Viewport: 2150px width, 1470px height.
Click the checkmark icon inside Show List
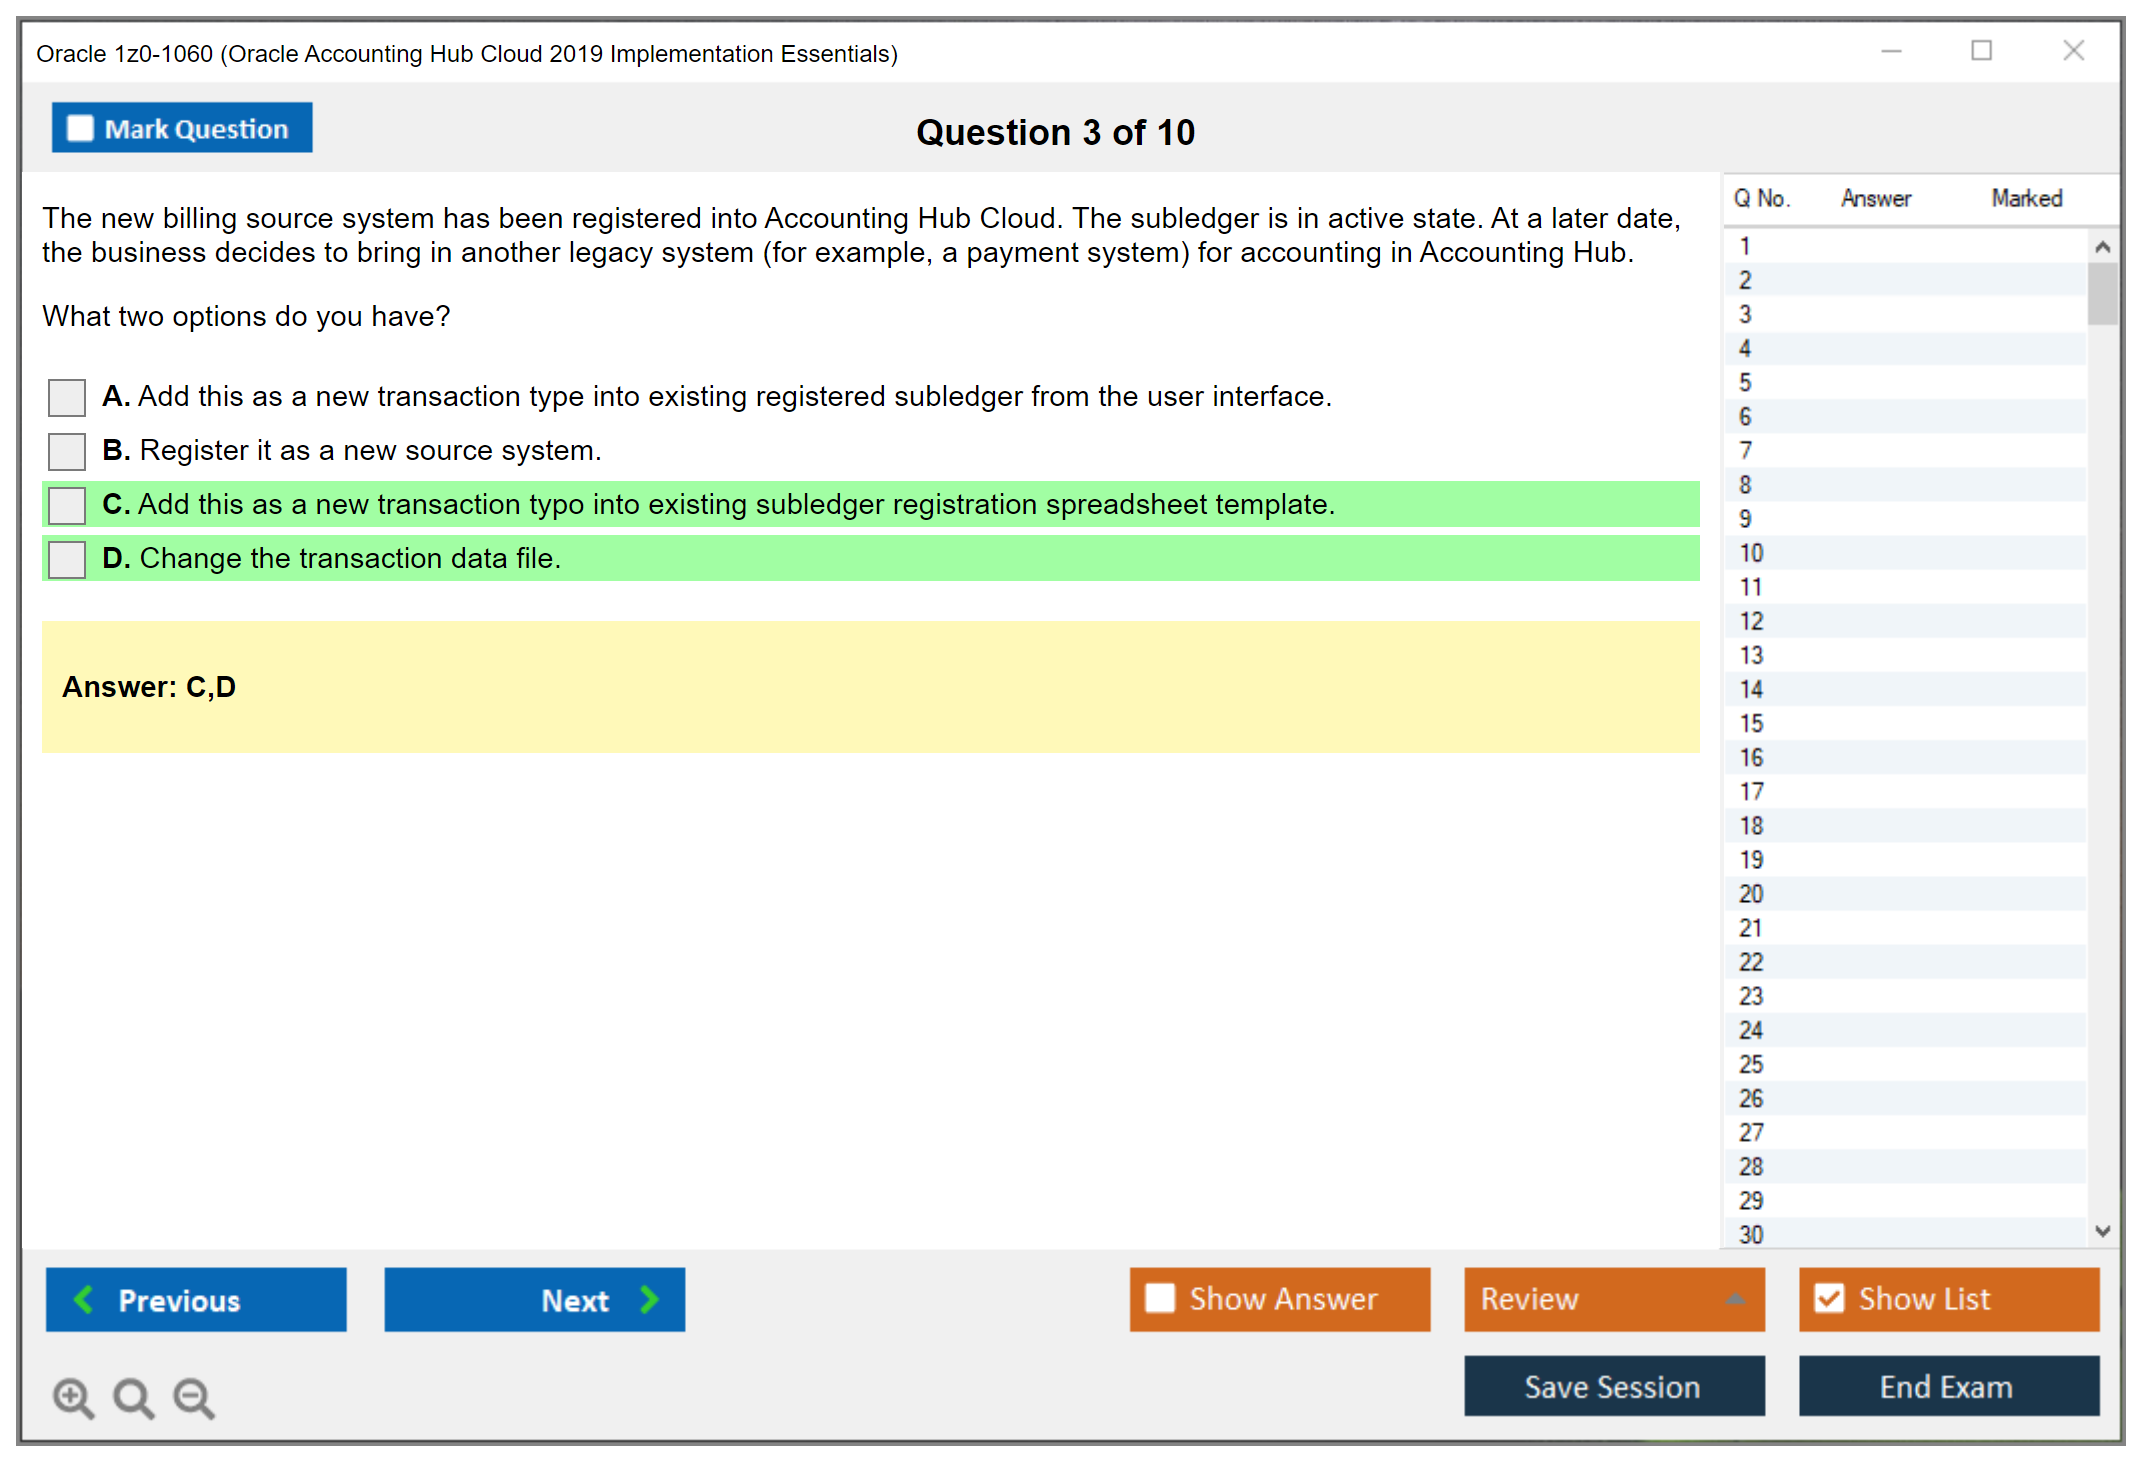(x=1831, y=1298)
